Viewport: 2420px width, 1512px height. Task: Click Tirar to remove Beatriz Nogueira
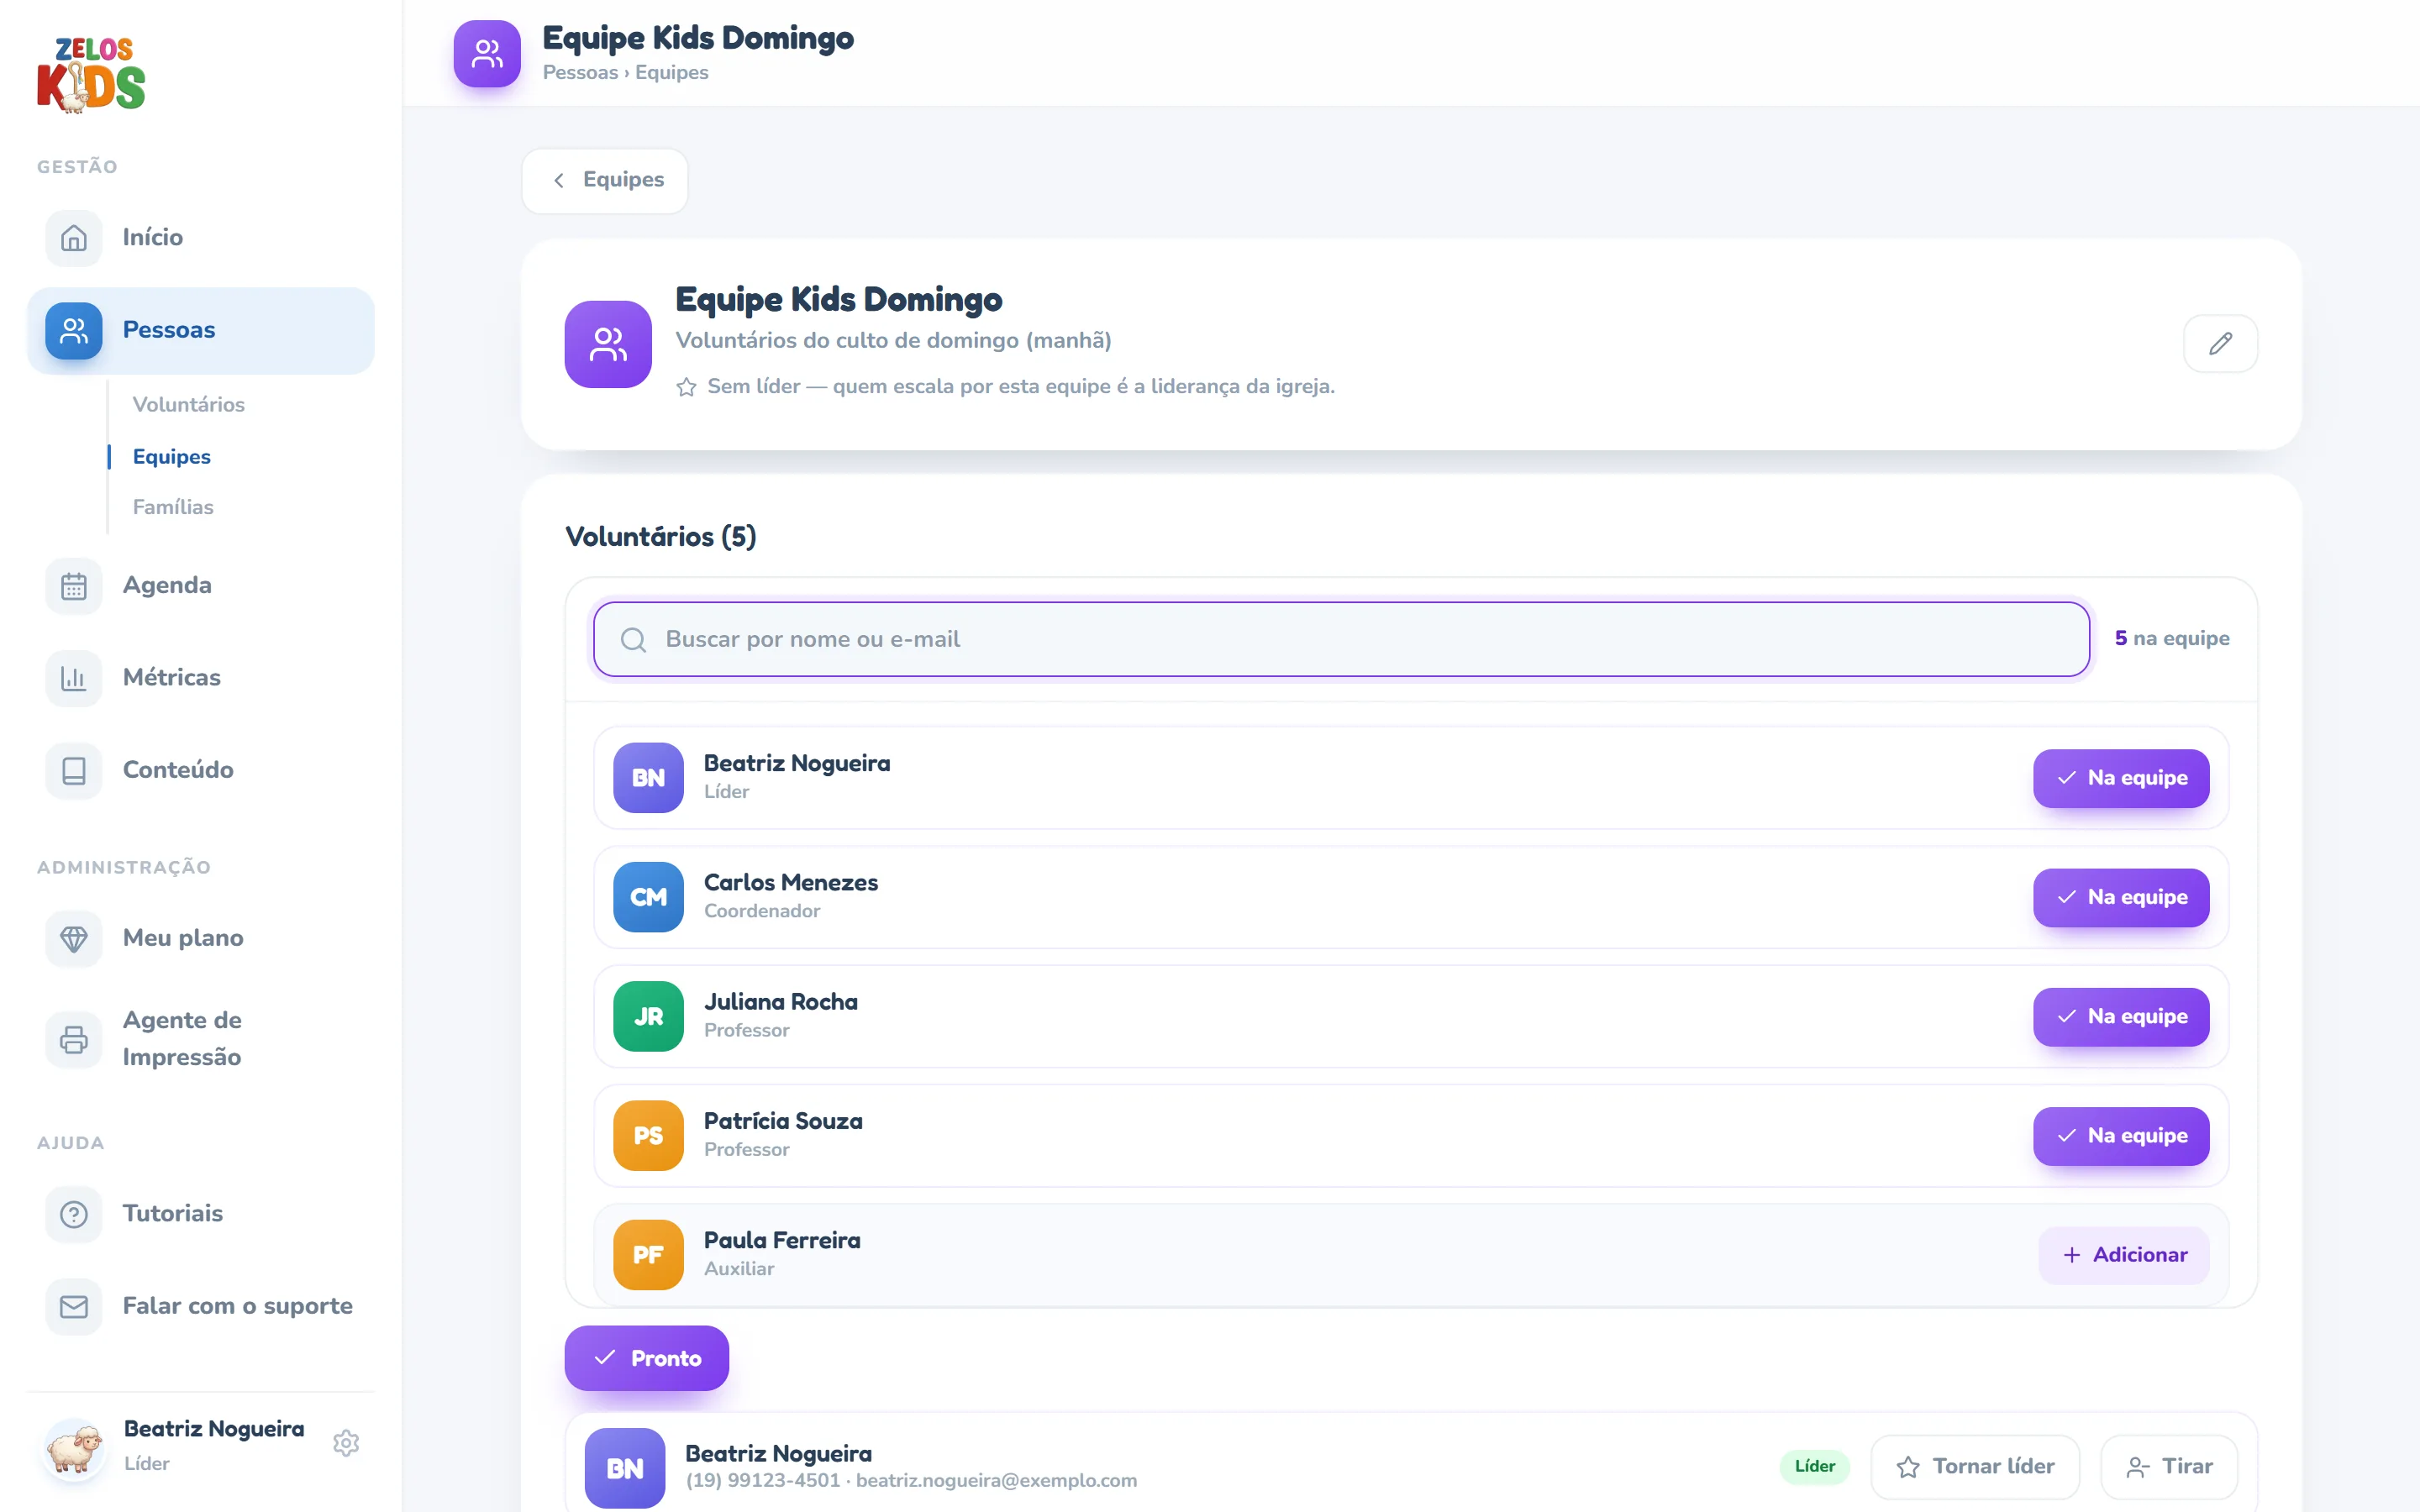coord(2169,1466)
